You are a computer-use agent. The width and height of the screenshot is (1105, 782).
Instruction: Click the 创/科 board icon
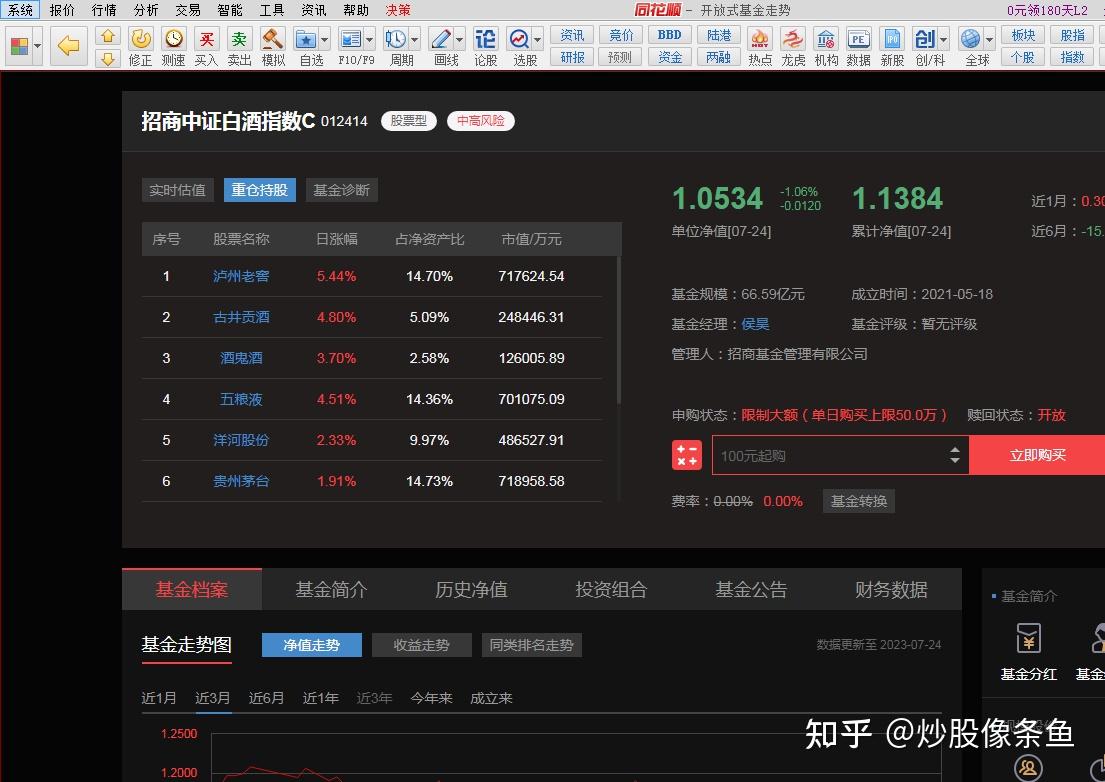pos(925,39)
